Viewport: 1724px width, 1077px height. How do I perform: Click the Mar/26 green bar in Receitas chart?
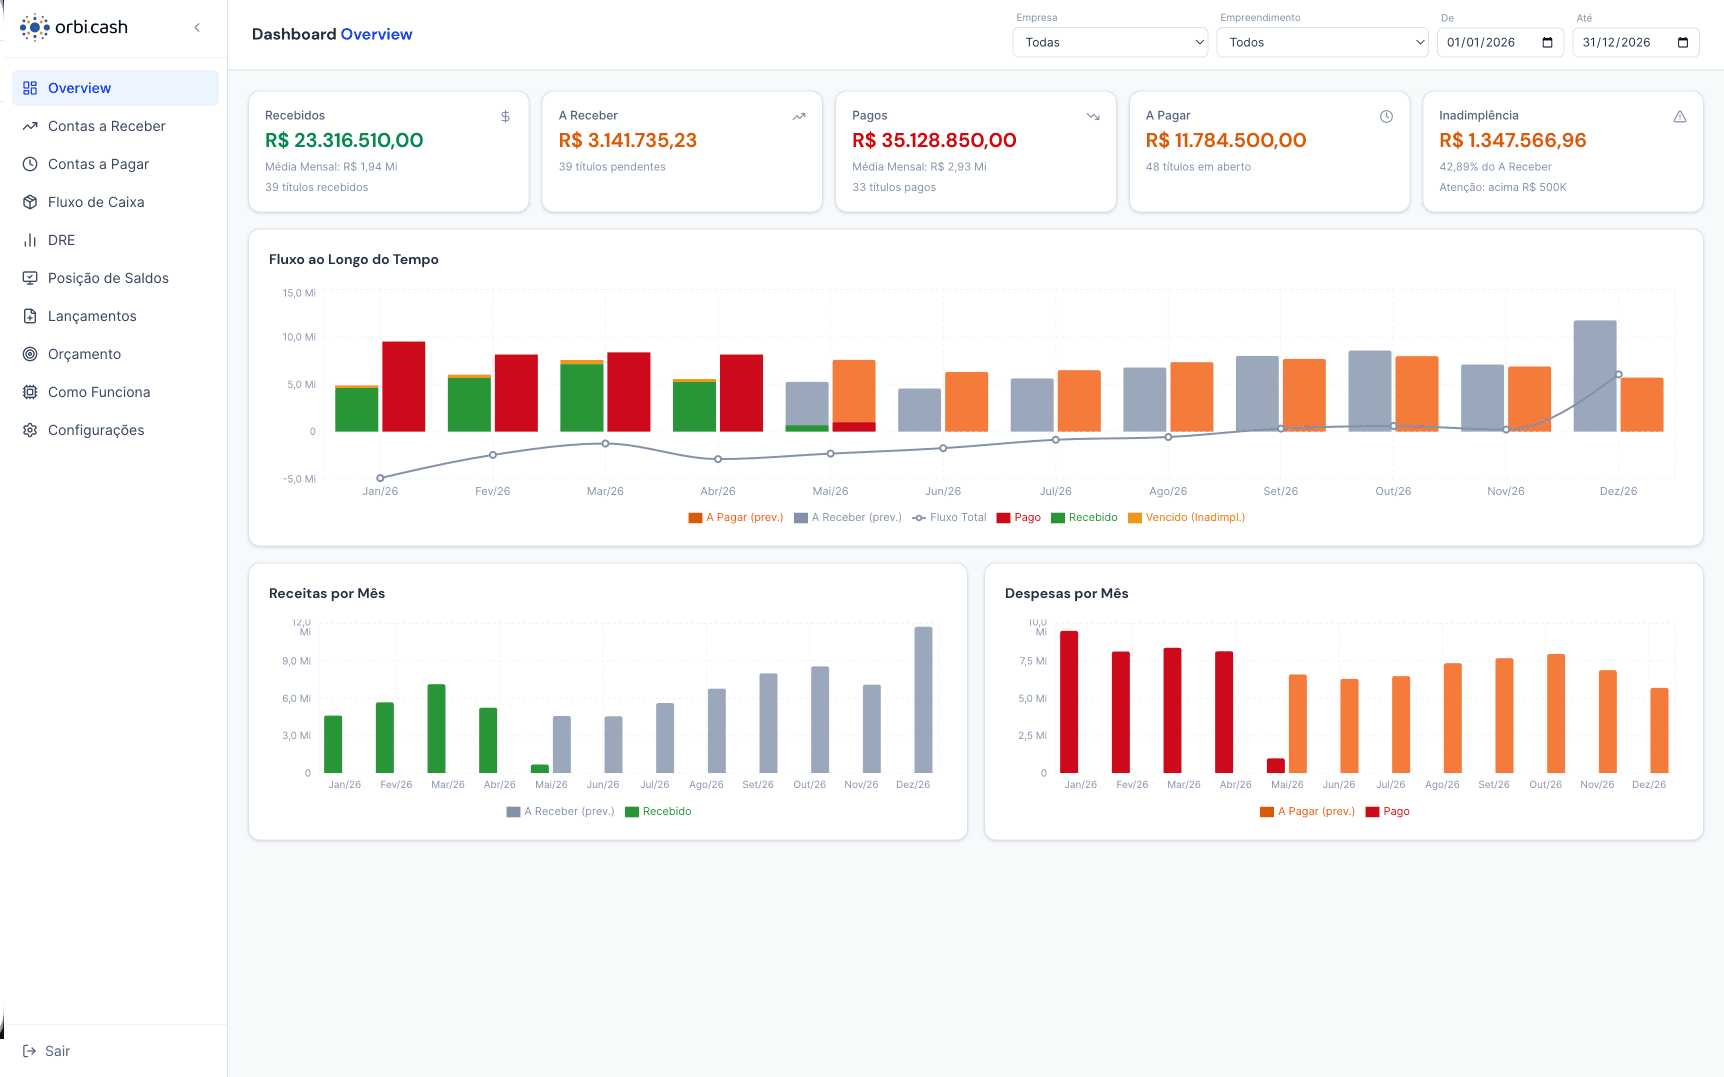pos(436,729)
